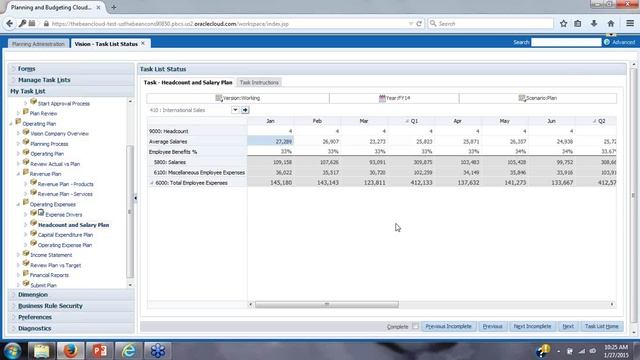Viewport: 640px width, 360px height.
Task: Close the Vision - Task List Status tab
Action: pyautogui.click(x=143, y=43)
